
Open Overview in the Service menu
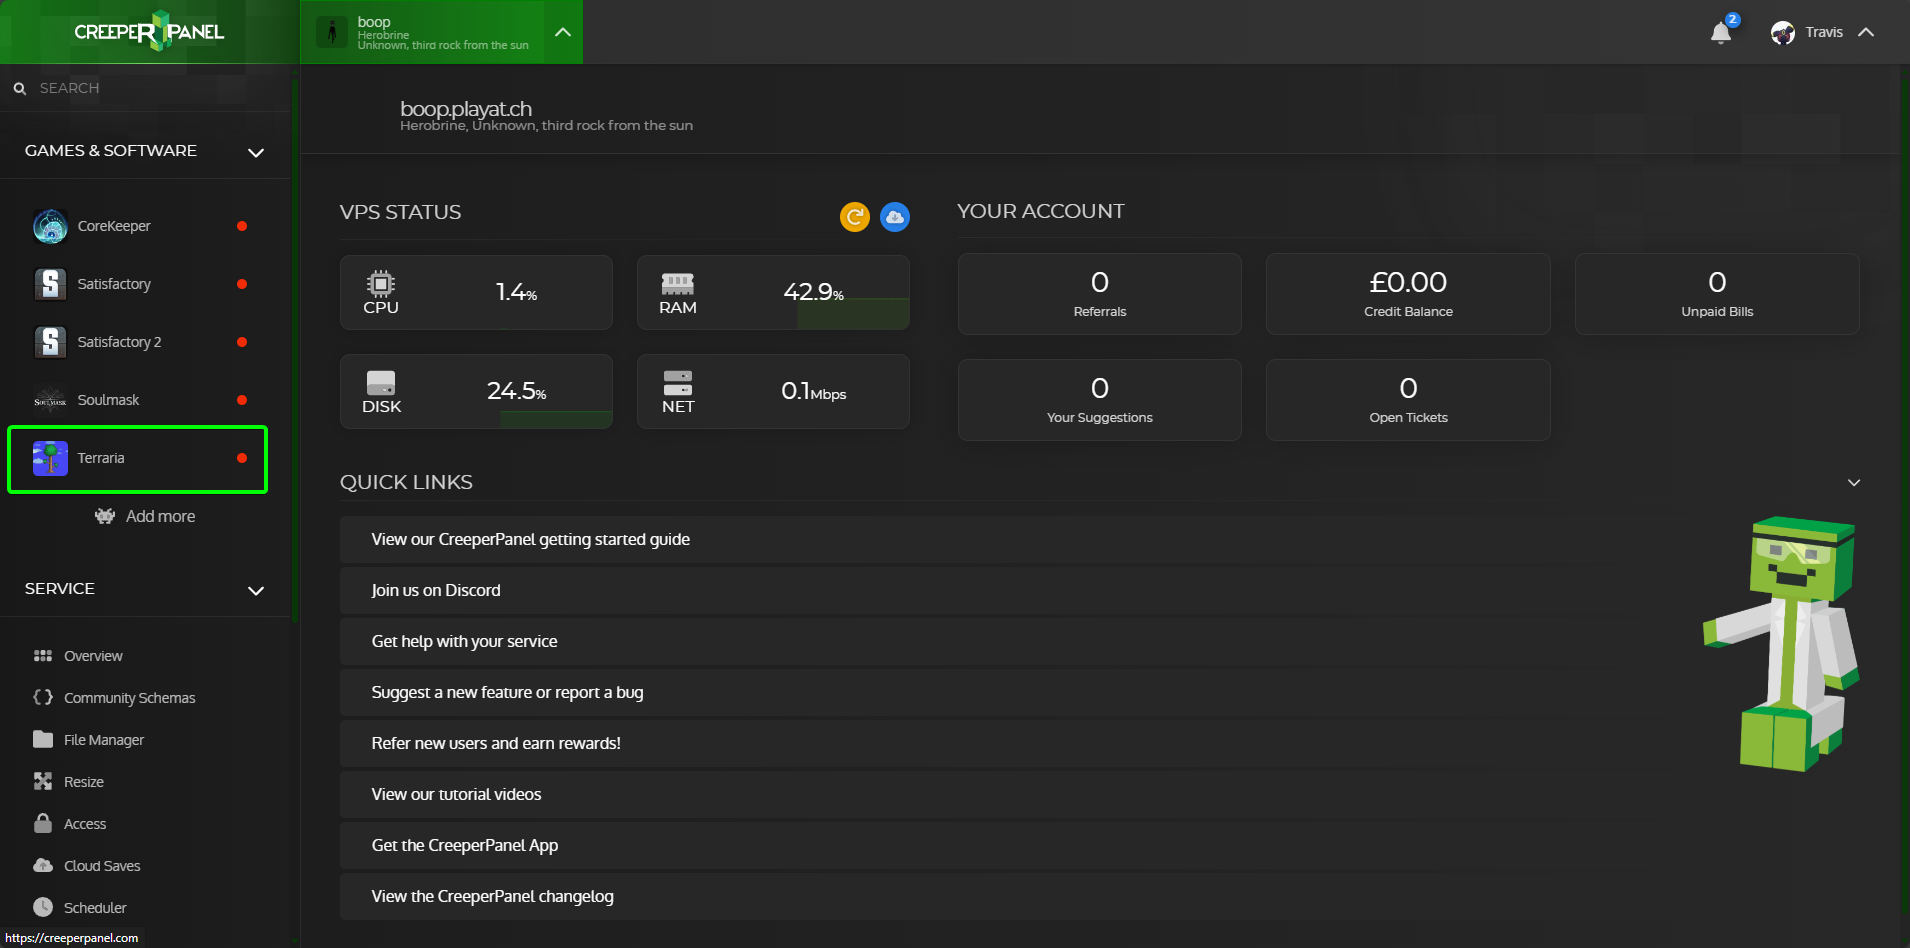point(93,656)
